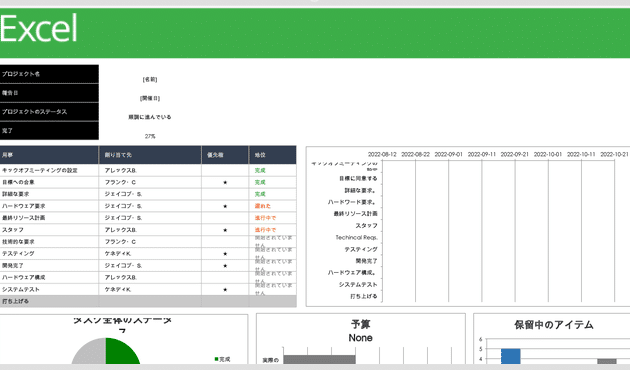Viewport: 630px width, 370px height.
Task: Click the 2022-10-01 date on Gantt axis
Action: (x=548, y=154)
